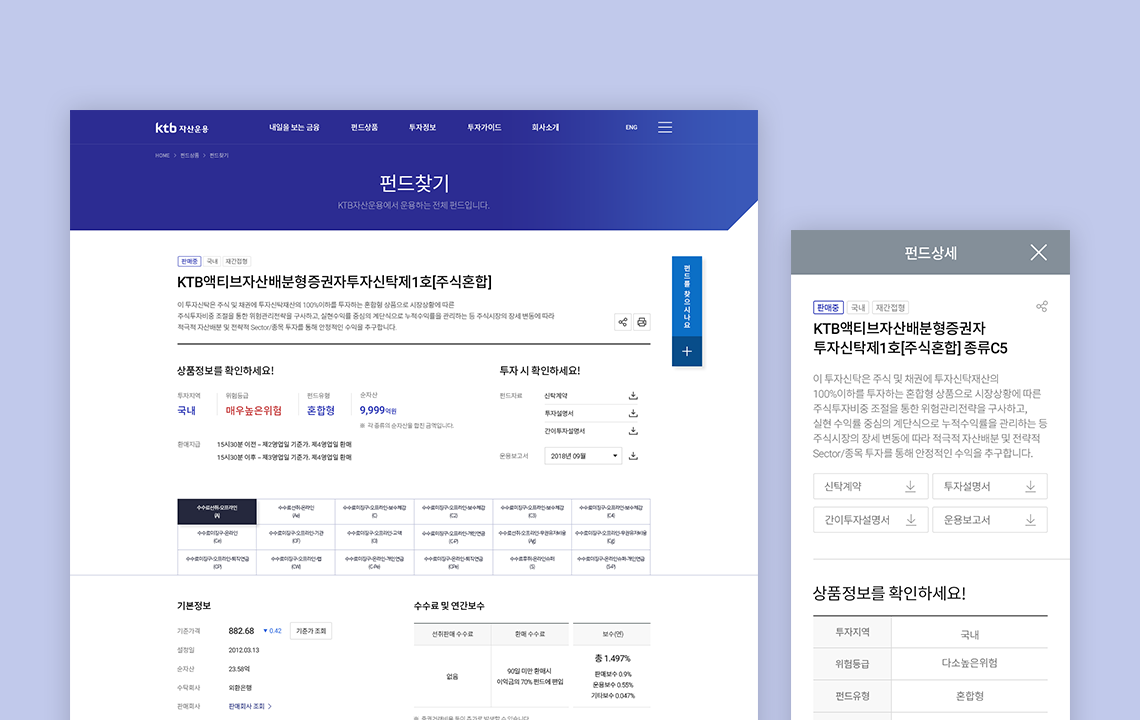Open the 투자가이드 menu

point(484,127)
